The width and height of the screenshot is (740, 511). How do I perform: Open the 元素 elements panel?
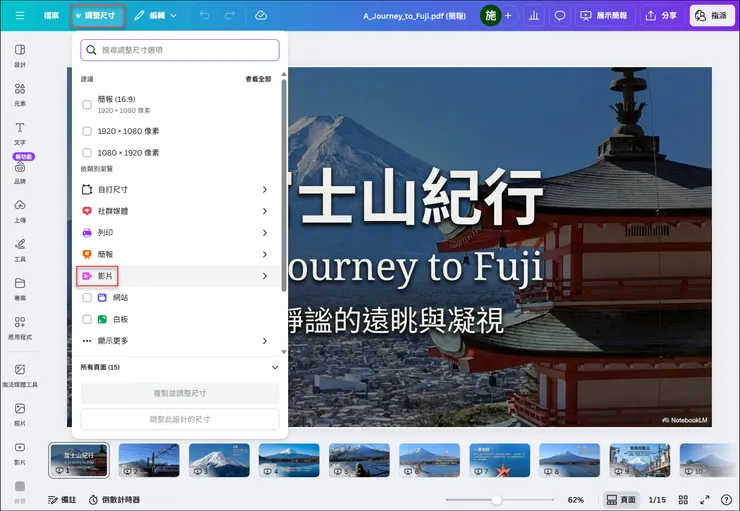(x=20, y=94)
